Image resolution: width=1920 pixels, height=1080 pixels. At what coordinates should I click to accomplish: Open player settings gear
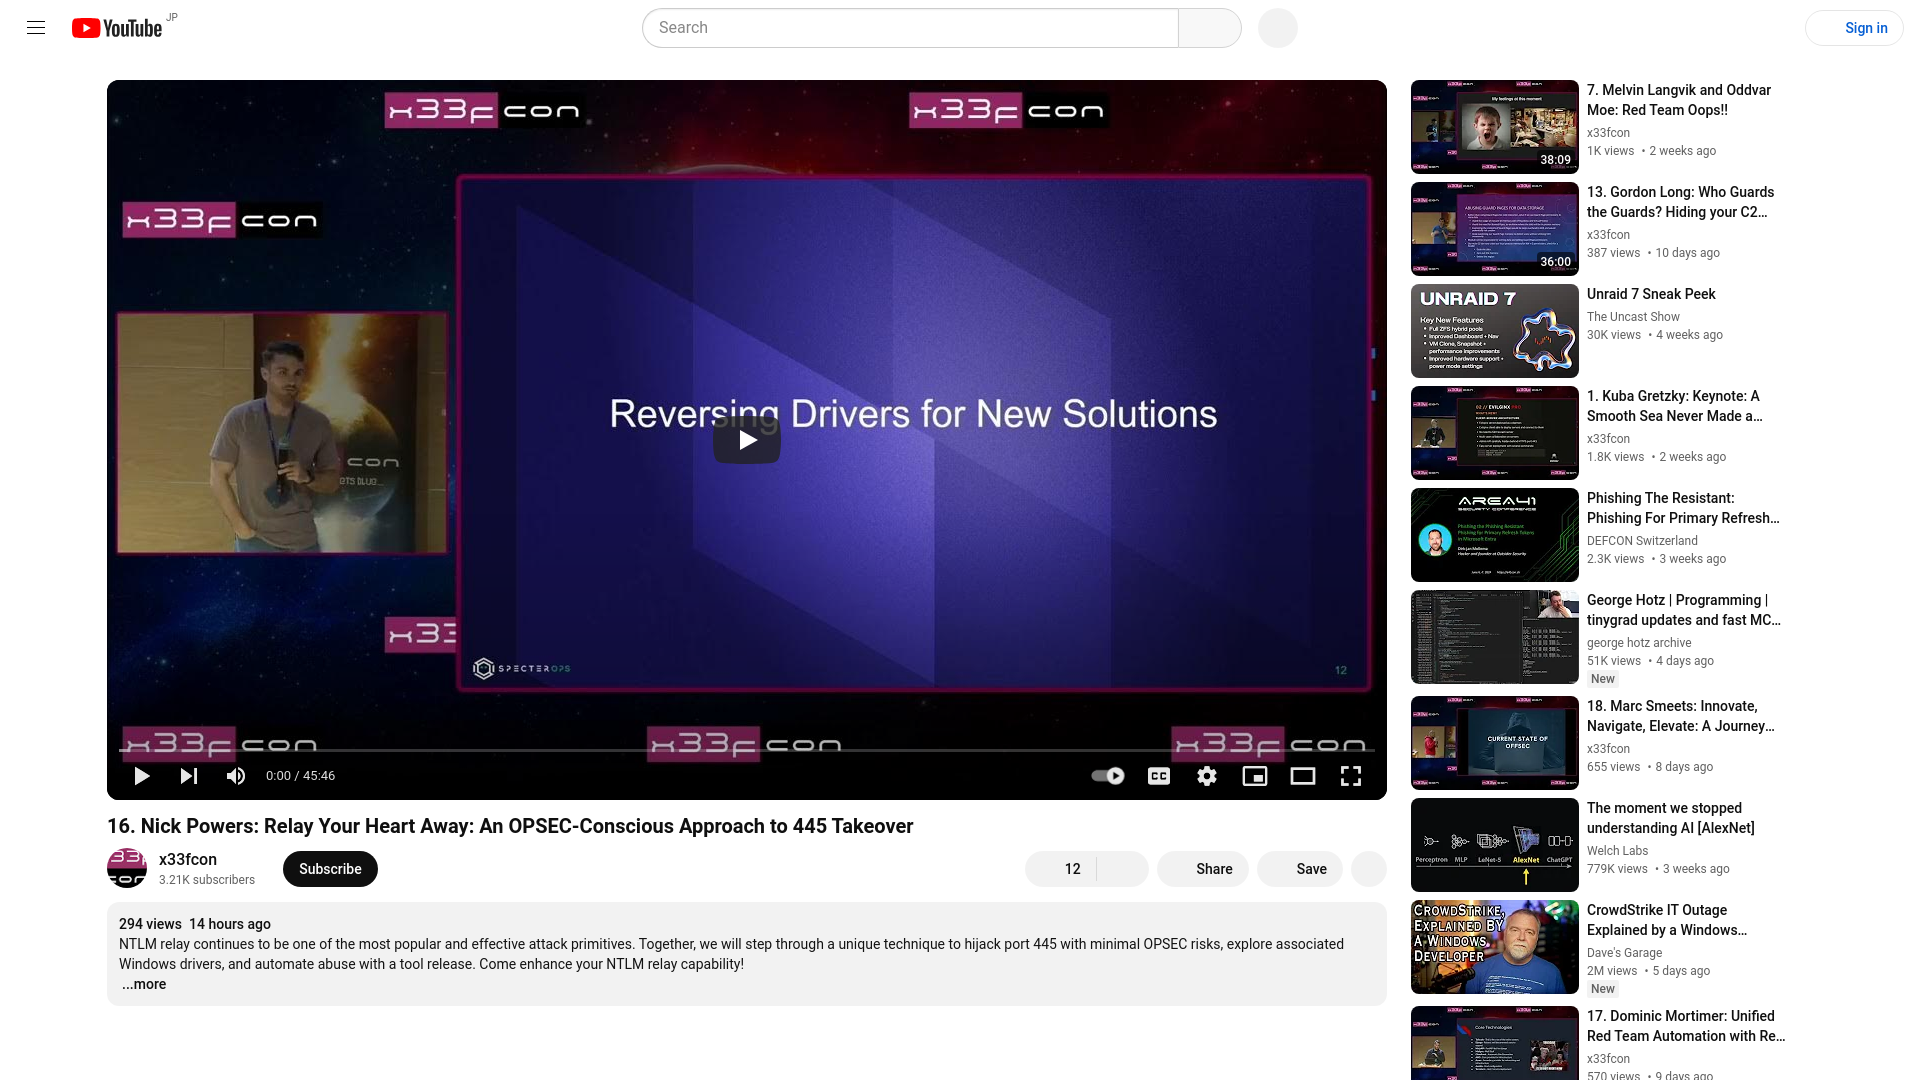tap(1207, 776)
